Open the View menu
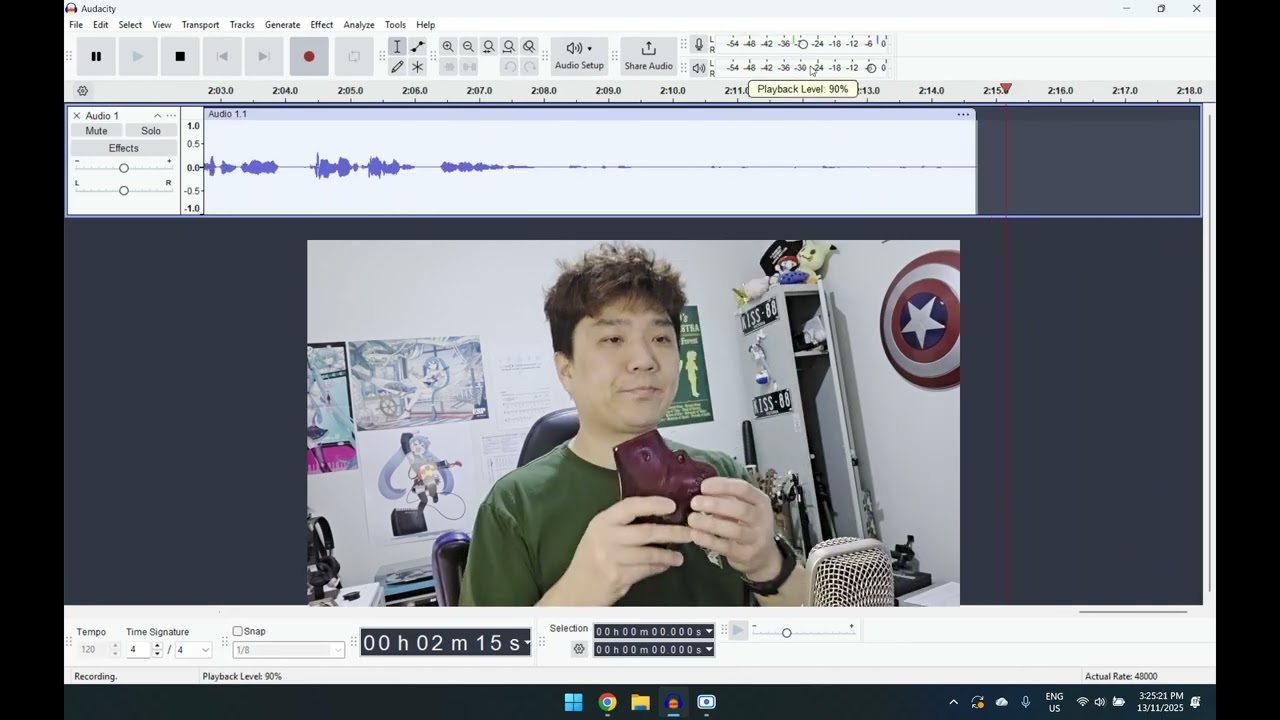The image size is (1280, 720). pyautogui.click(x=161, y=25)
